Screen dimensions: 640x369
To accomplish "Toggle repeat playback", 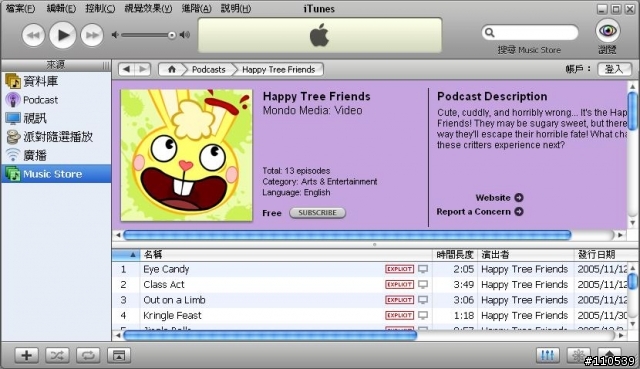I will pyautogui.click(x=88, y=355).
